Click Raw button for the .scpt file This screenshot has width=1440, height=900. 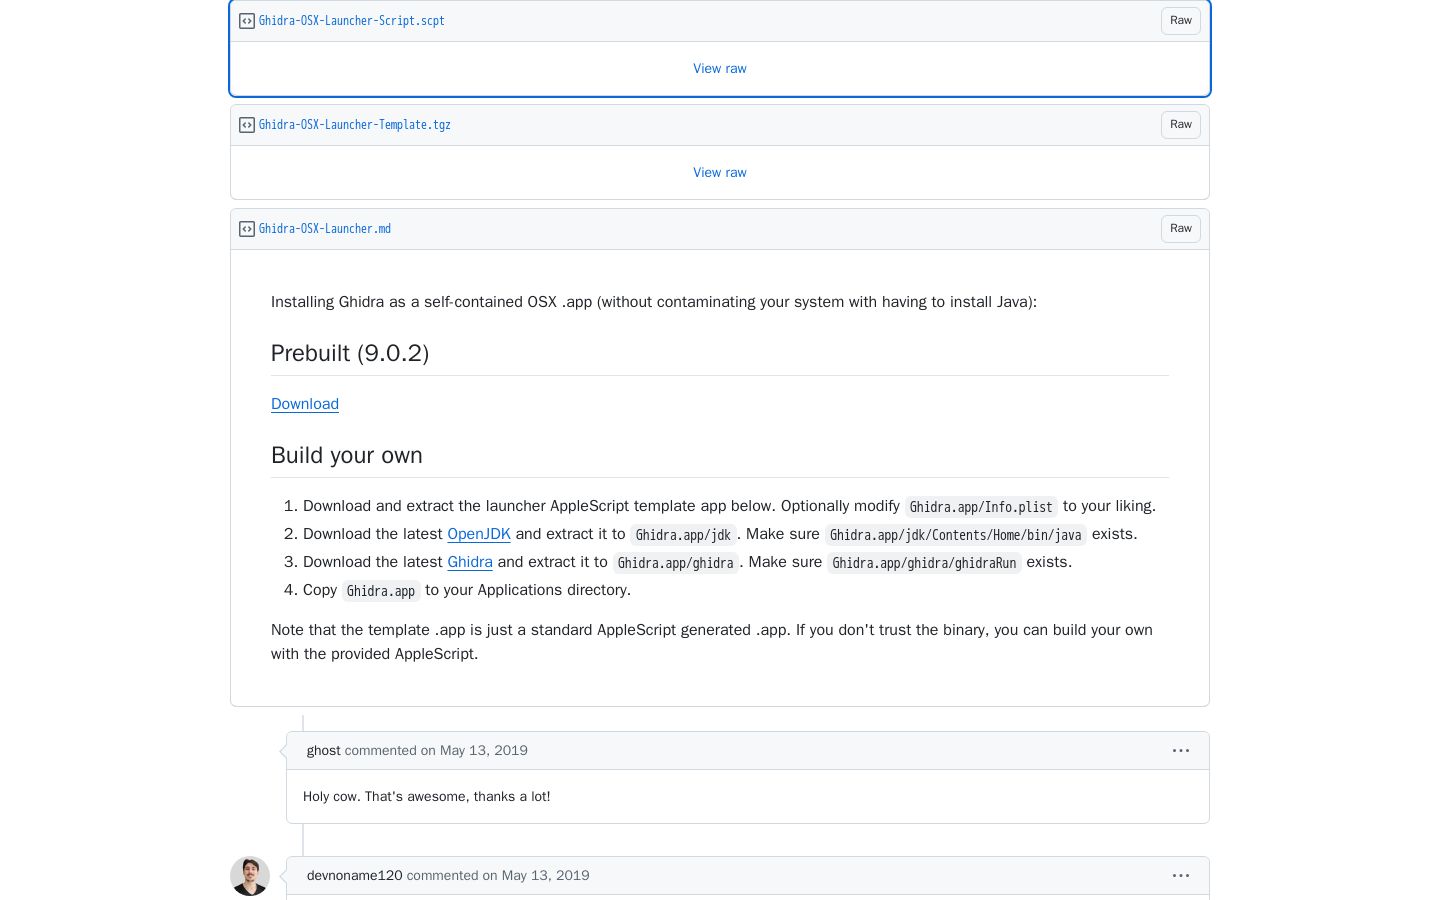1181,21
